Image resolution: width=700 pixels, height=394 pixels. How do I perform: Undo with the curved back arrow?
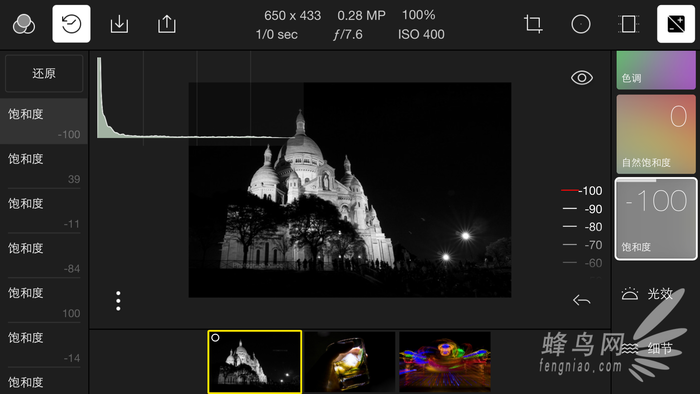[x=582, y=300]
